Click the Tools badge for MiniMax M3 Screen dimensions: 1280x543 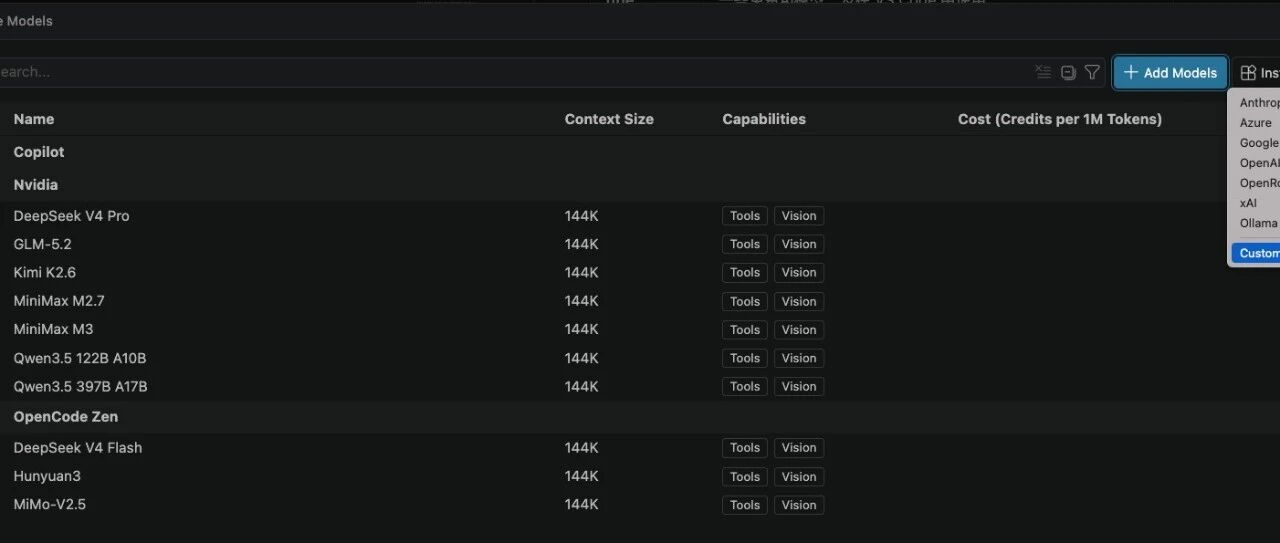coord(745,329)
